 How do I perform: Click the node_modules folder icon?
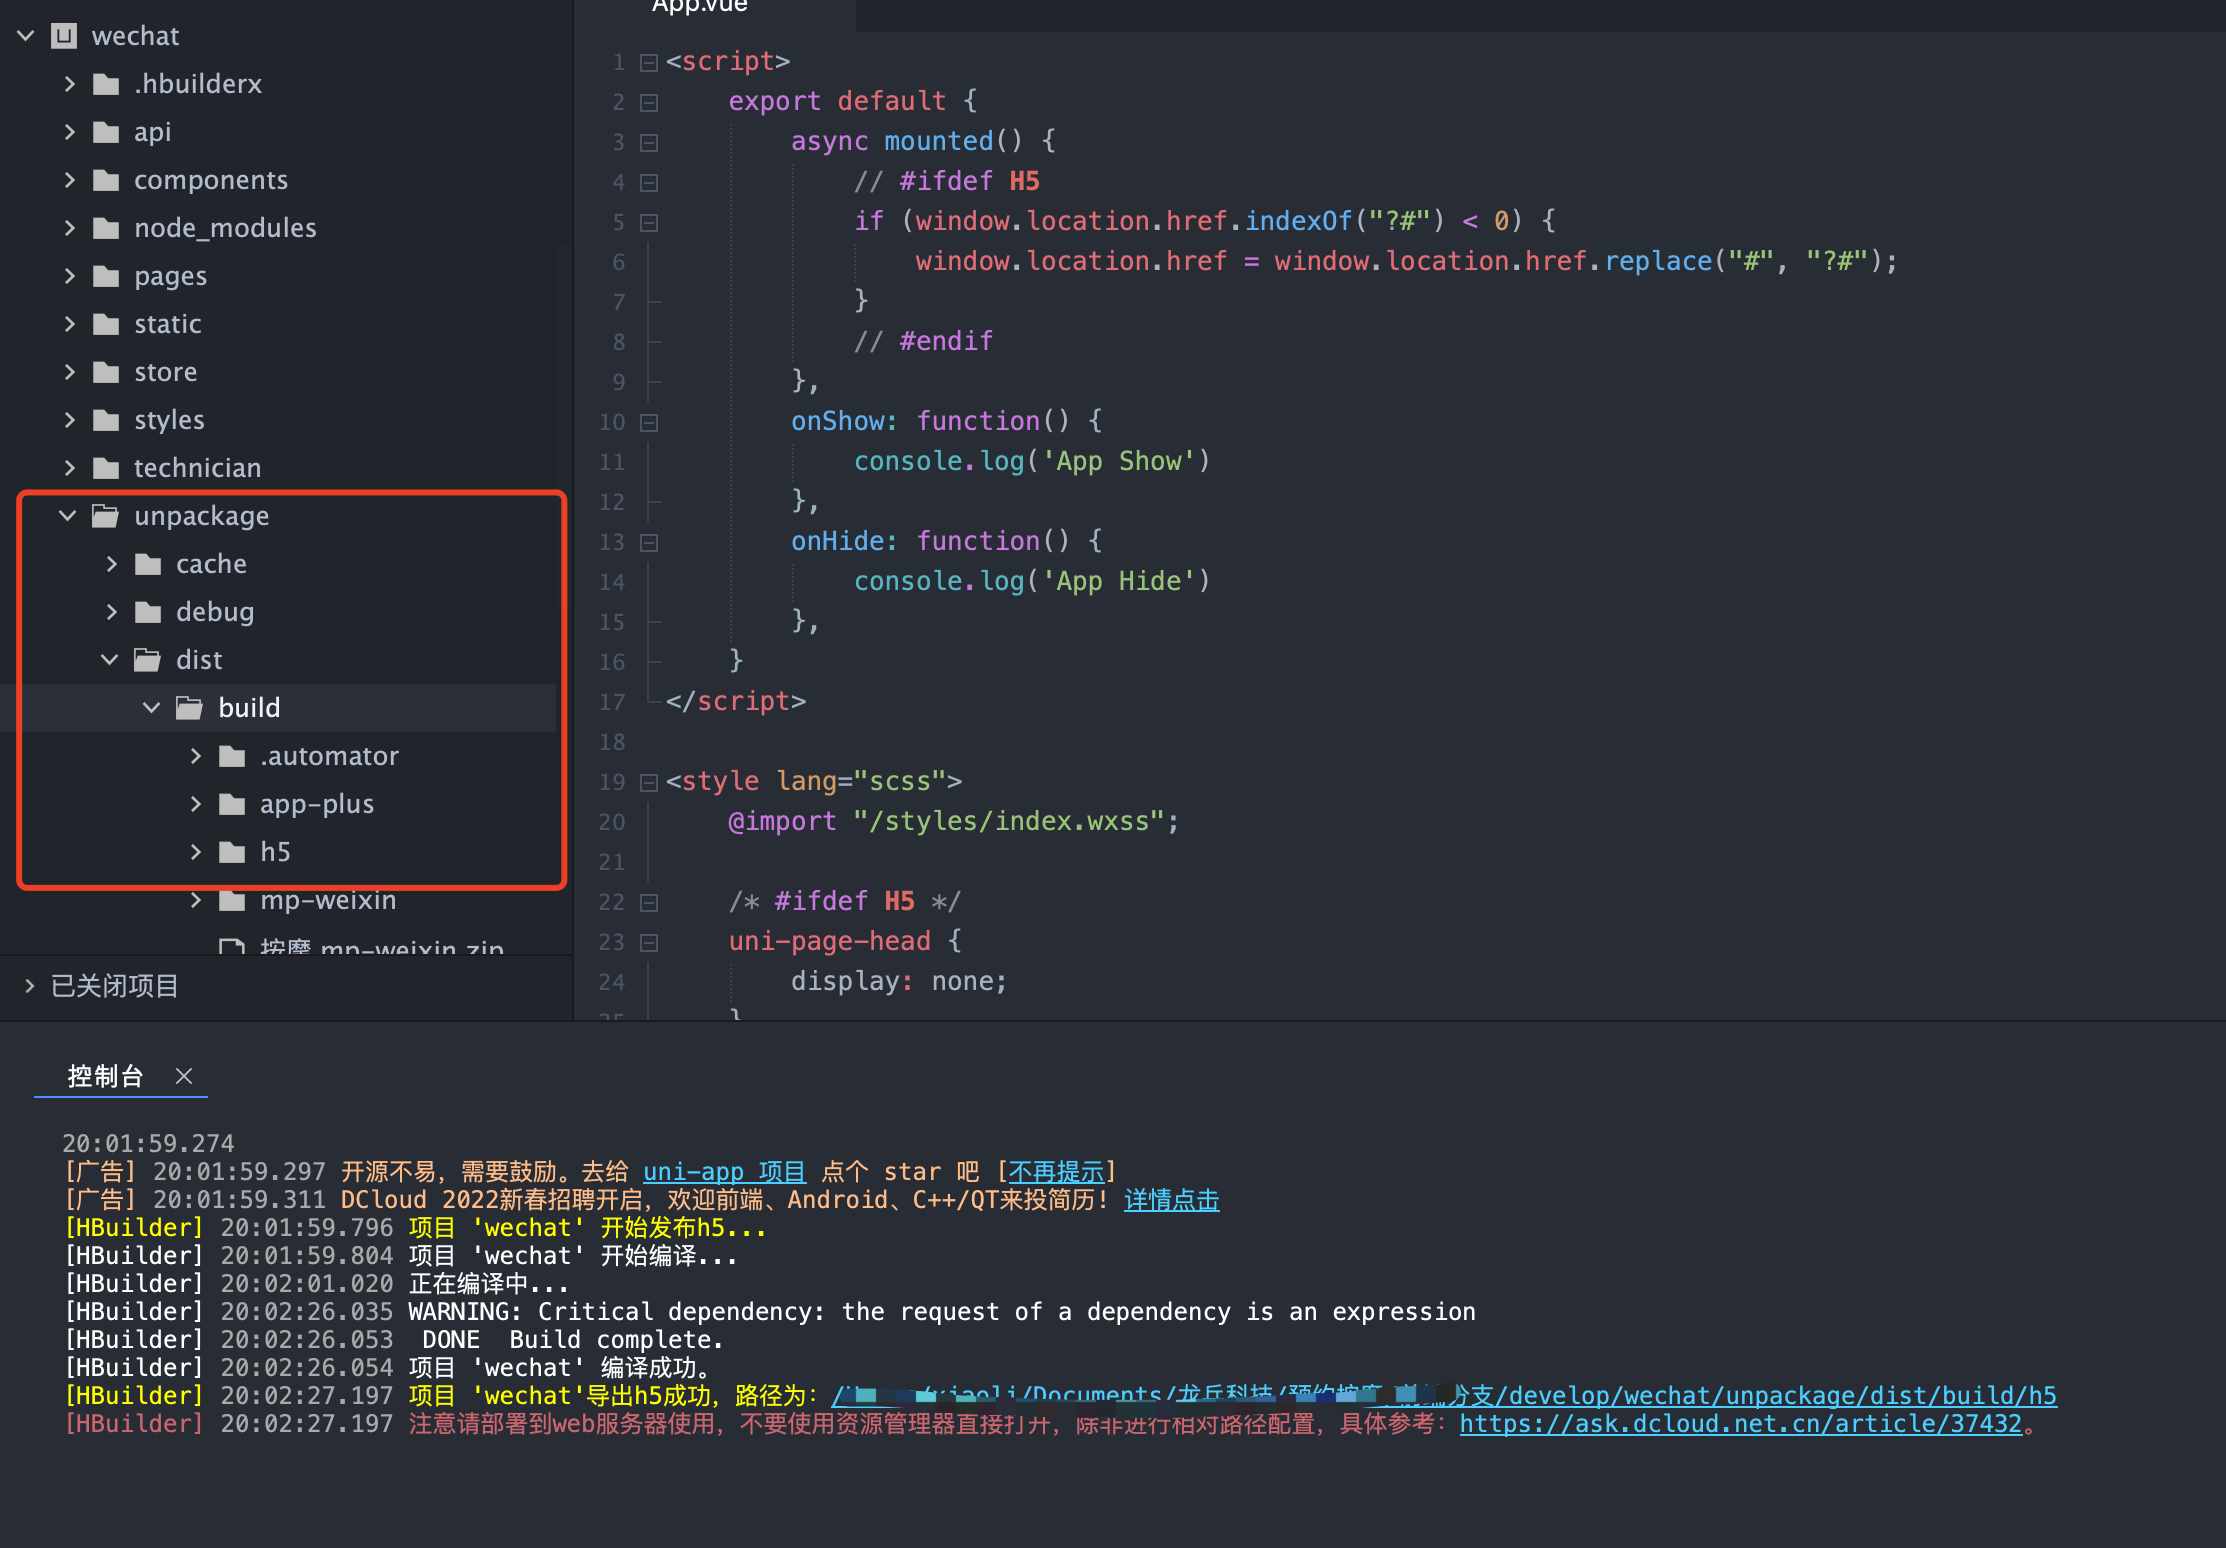106,228
